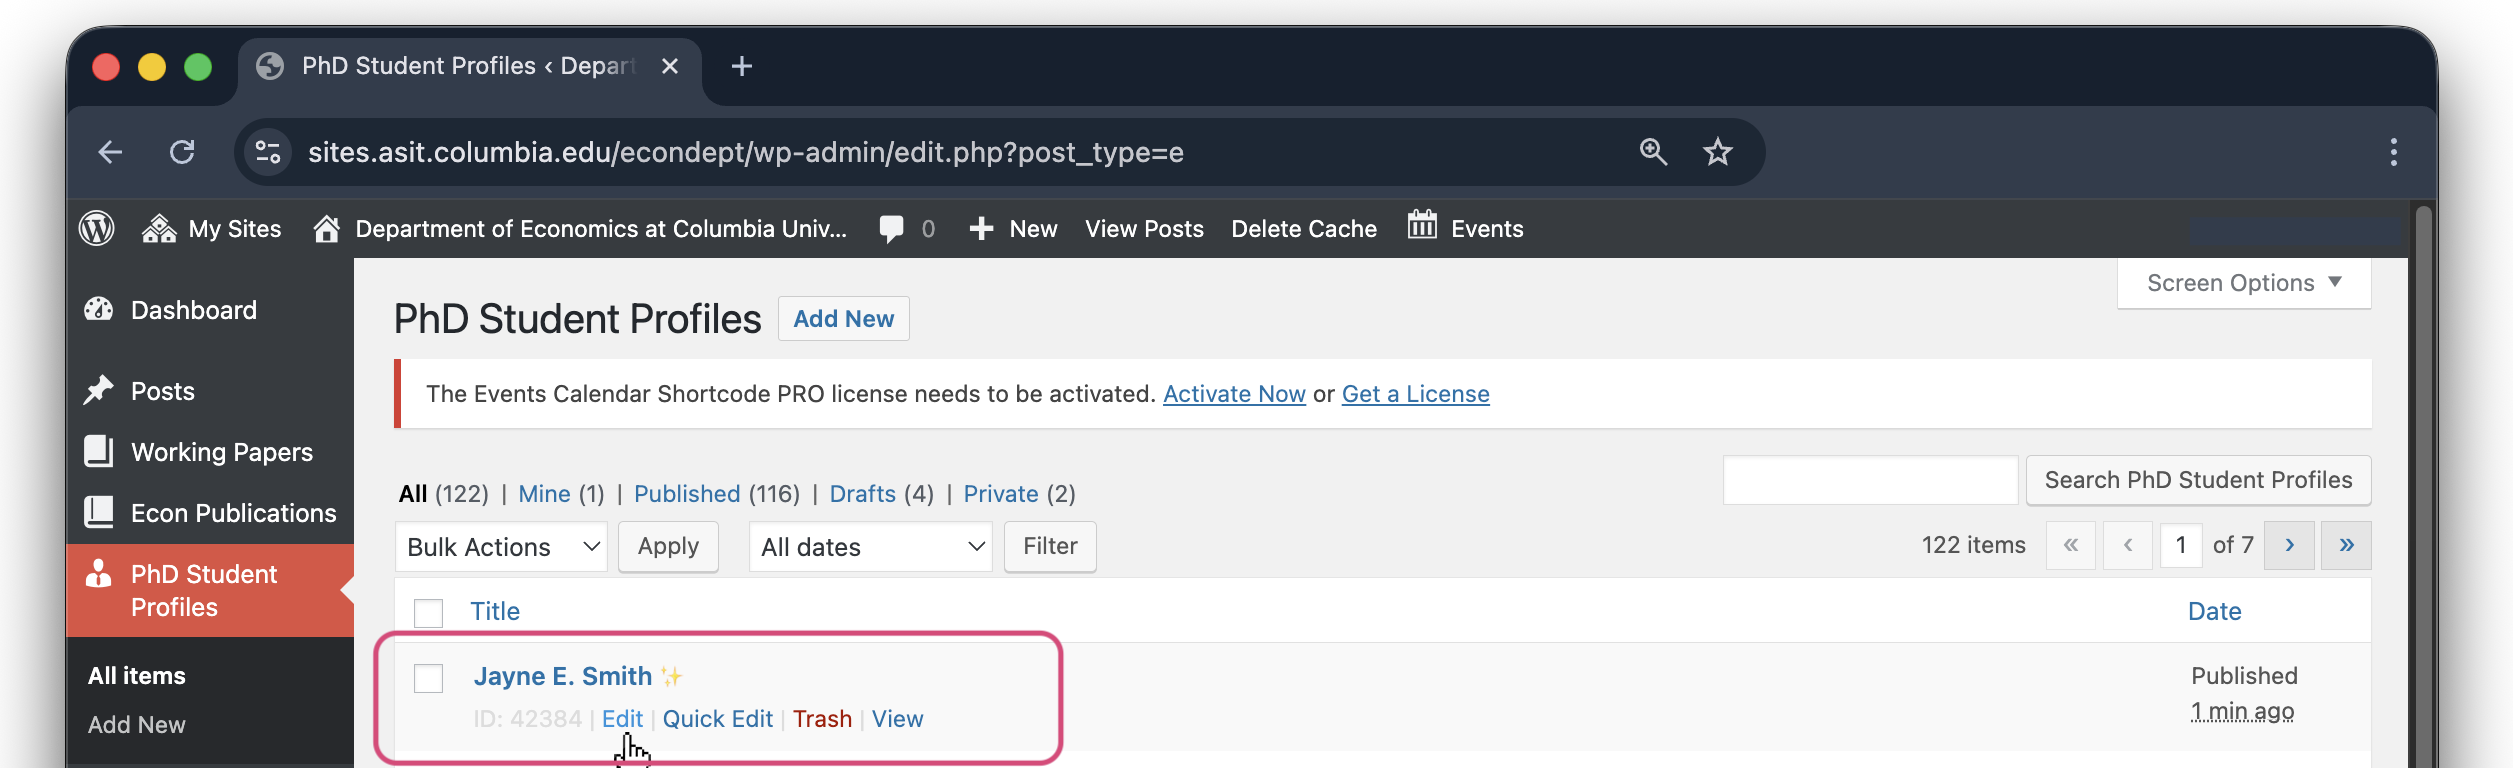Open the My Sites network icon
Screen dimensions: 2513x768
pos(159,229)
